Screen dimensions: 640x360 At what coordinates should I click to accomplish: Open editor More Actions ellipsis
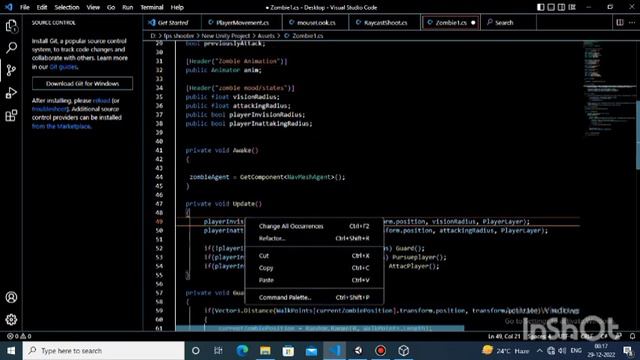[x=632, y=22]
